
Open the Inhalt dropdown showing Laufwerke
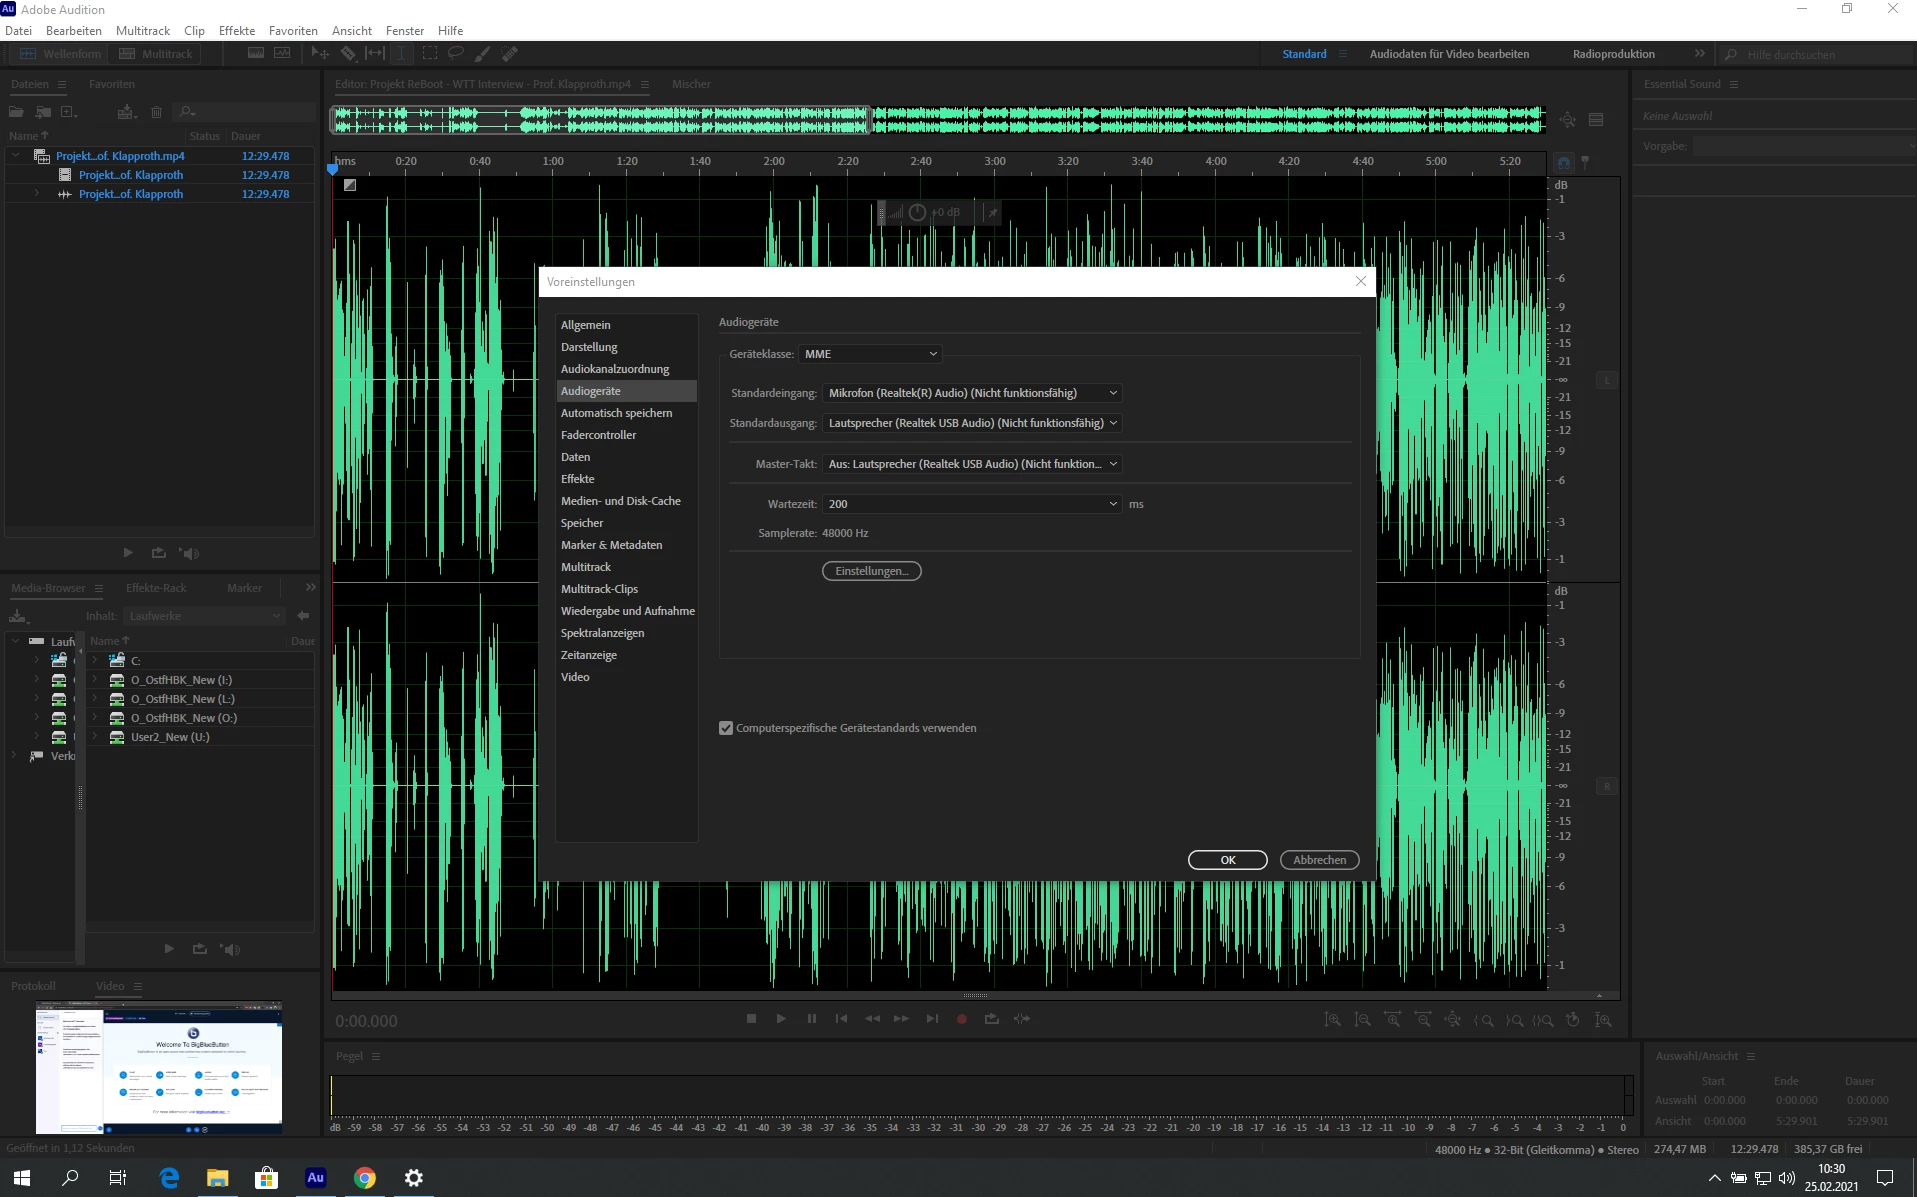tap(204, 616)
